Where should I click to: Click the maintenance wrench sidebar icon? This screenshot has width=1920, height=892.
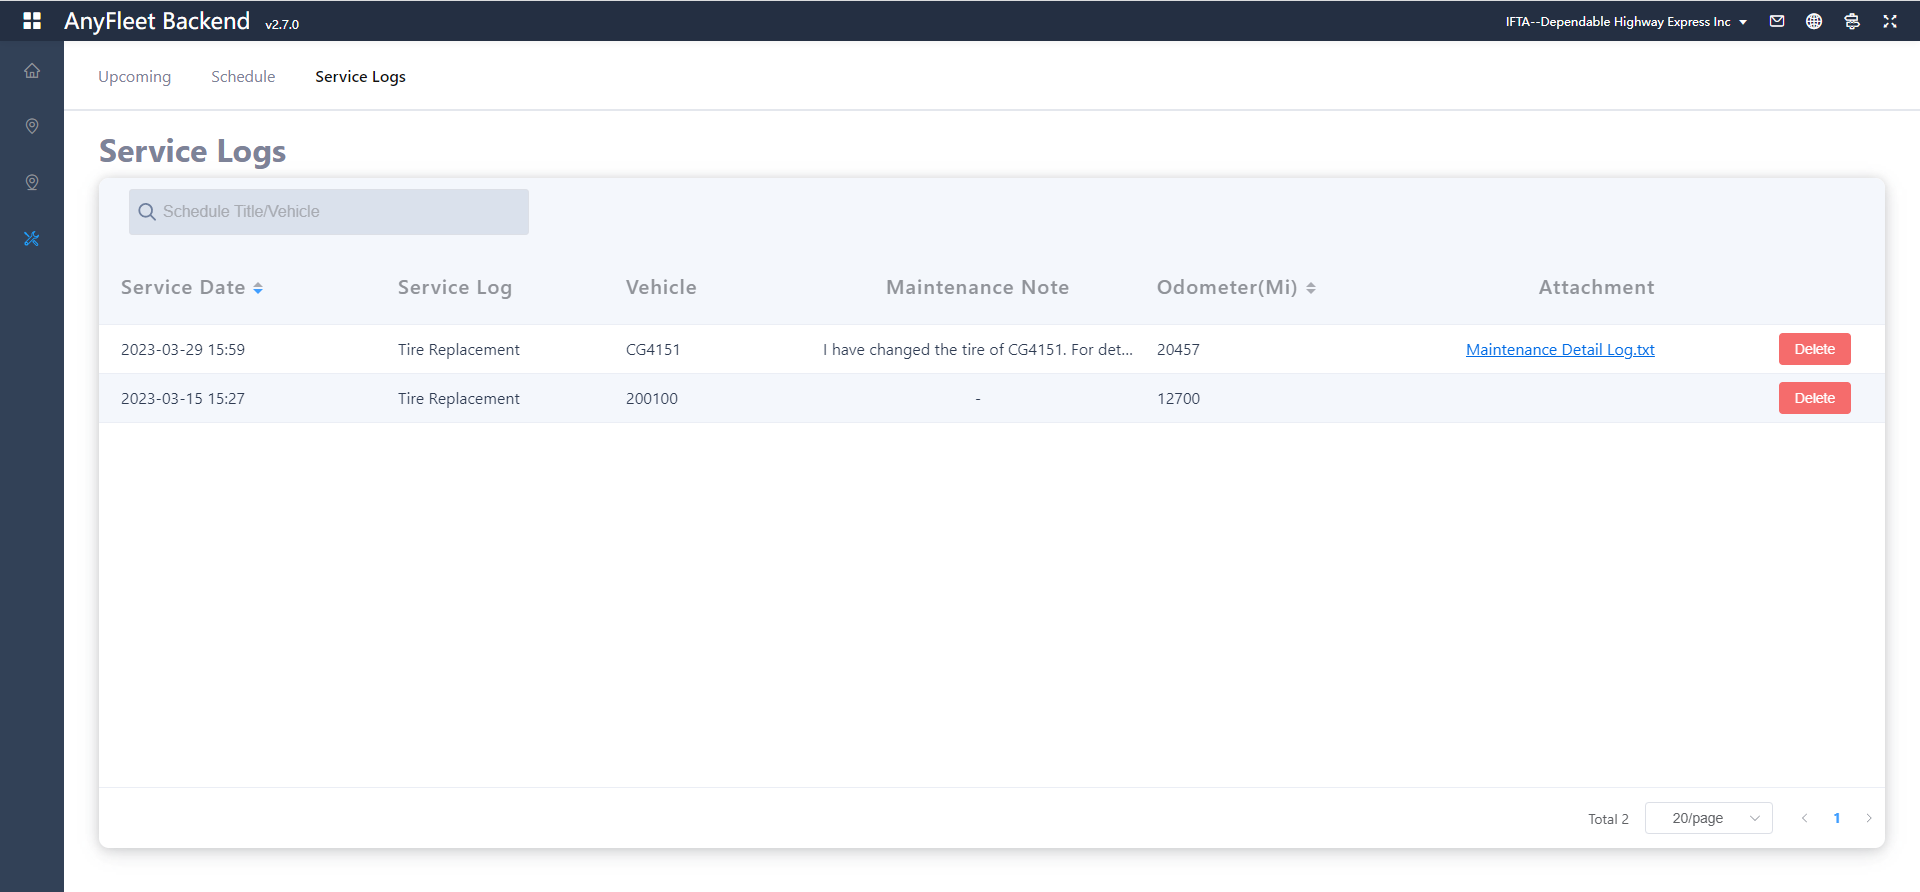[32, 239]
